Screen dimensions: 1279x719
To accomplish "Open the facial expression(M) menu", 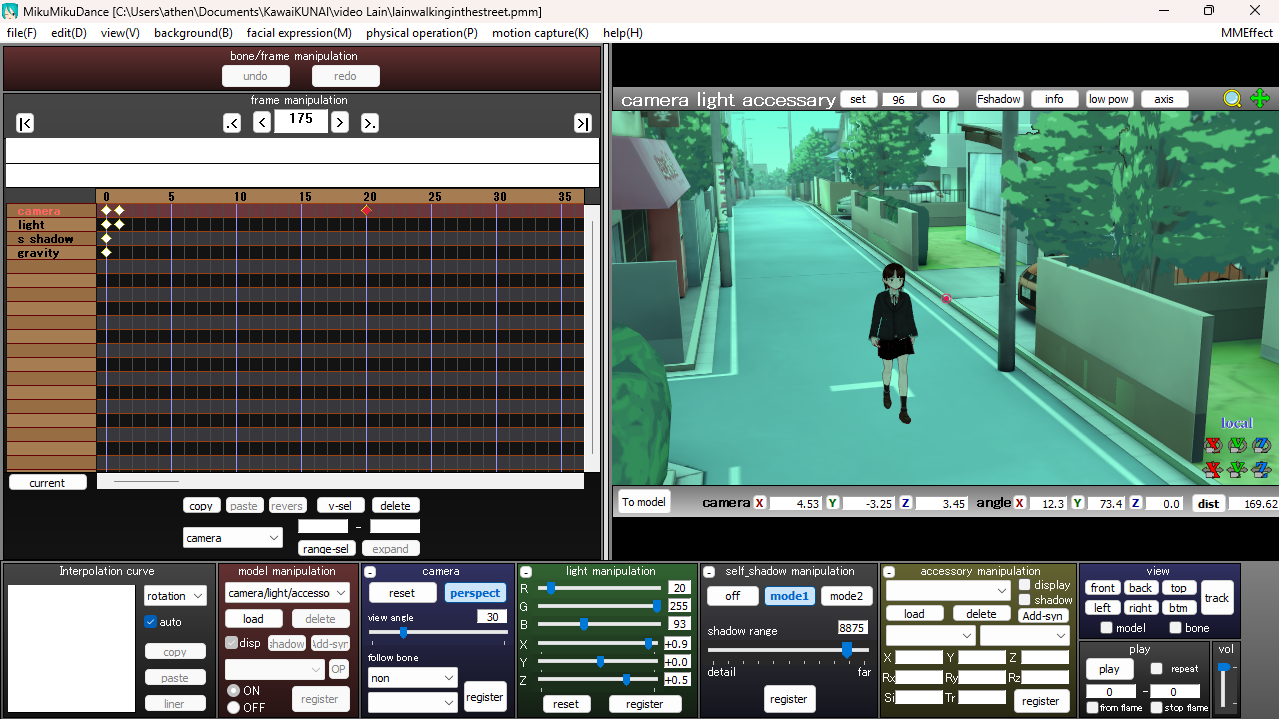I will (299, 33).
